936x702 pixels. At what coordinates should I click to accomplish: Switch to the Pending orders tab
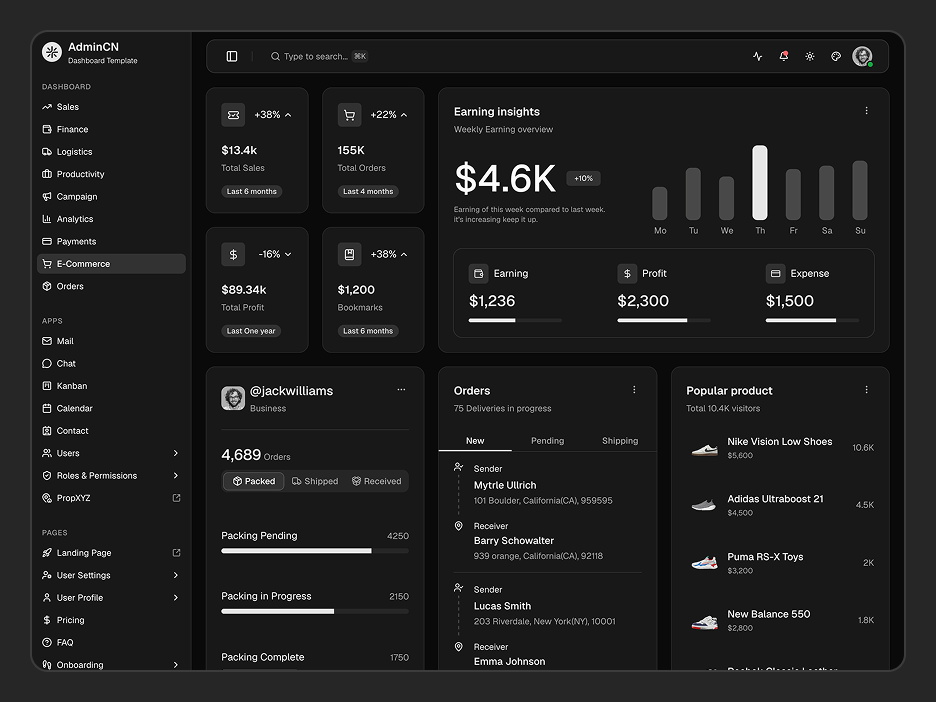547,441
